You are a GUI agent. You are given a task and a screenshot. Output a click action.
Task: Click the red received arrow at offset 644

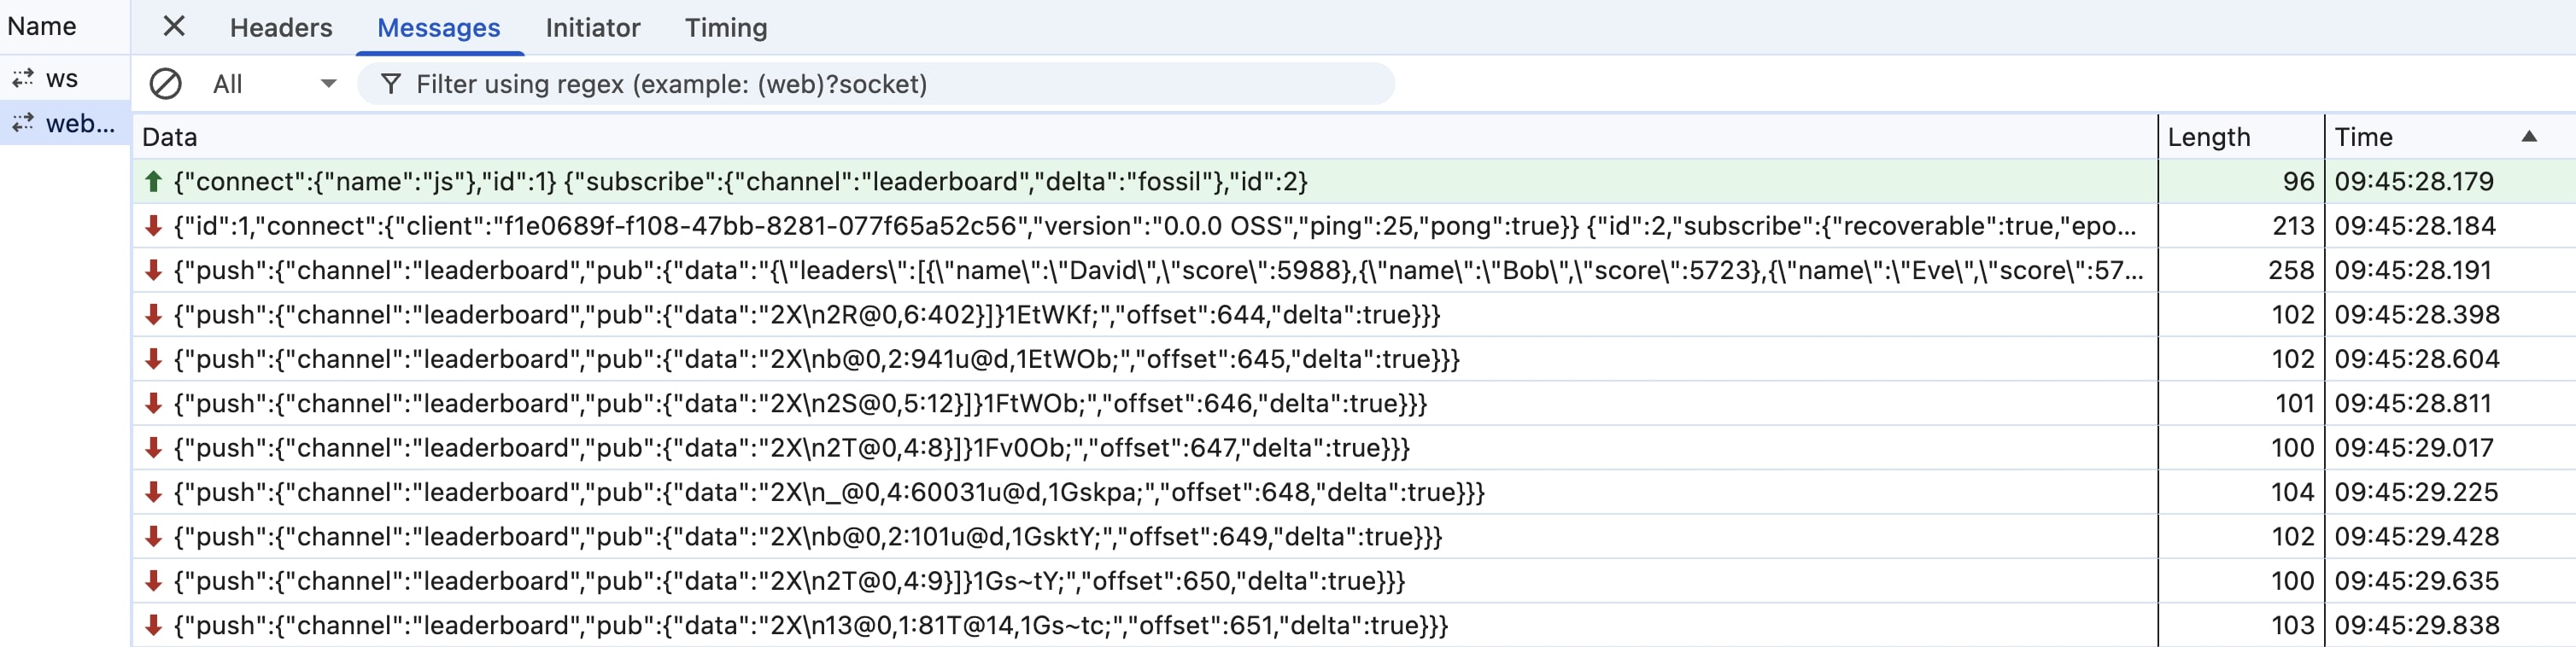click(x=153, y=315)
